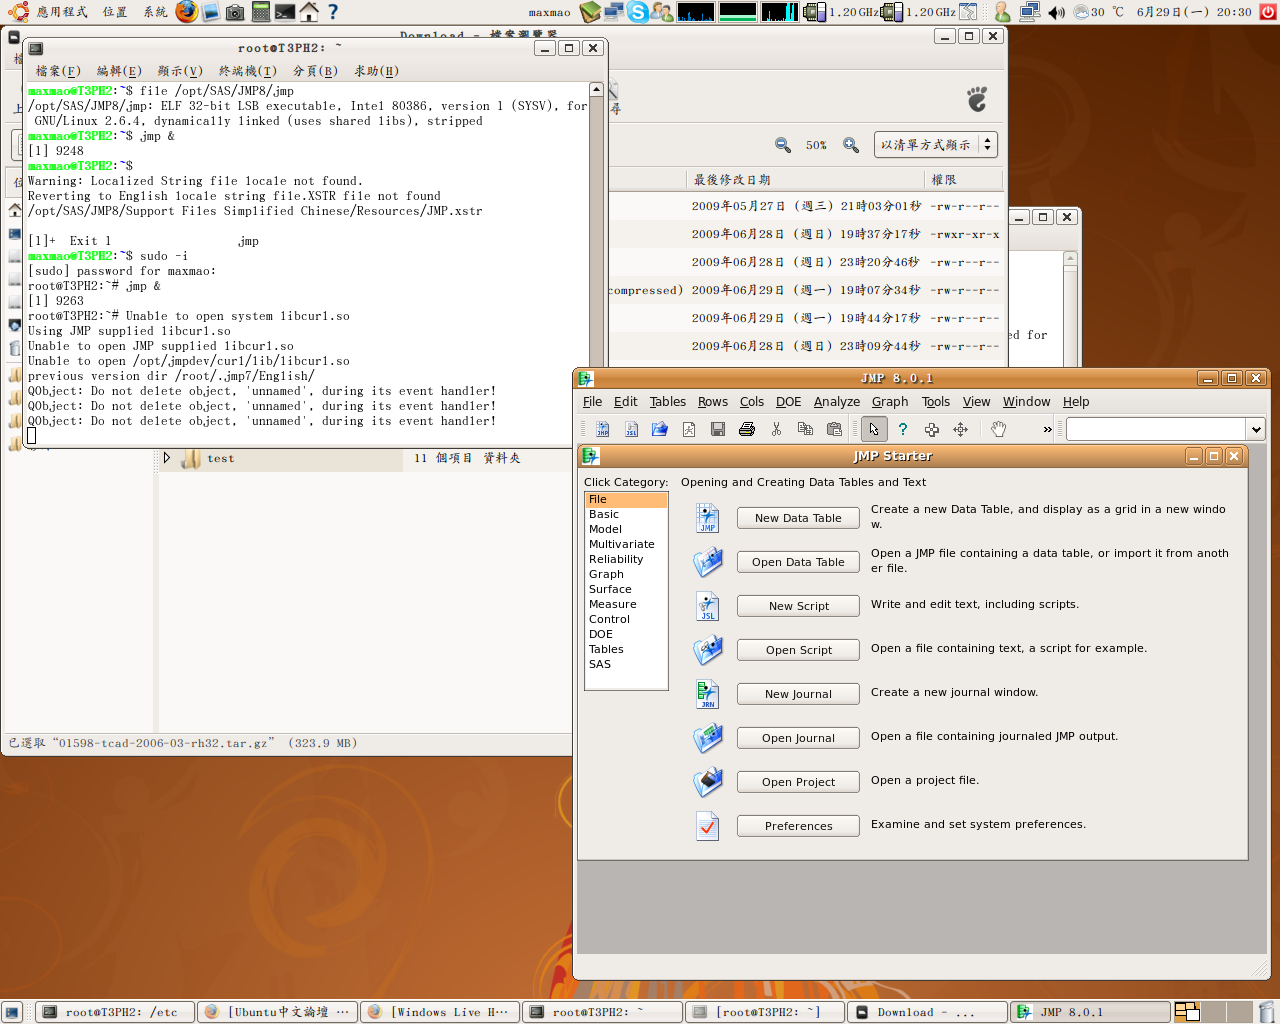Click the red power shutdown button in panel
Viewport: 1280px width, 1024px height.
click(1268, 12)
